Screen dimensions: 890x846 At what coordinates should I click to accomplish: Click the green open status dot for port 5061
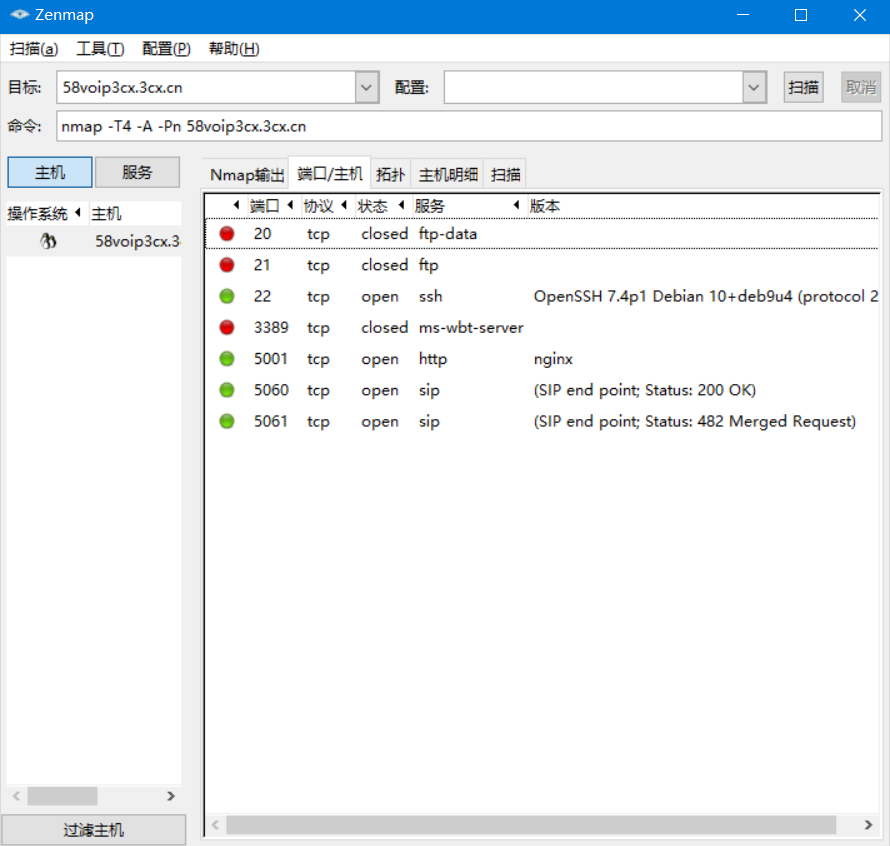point(227,421)
